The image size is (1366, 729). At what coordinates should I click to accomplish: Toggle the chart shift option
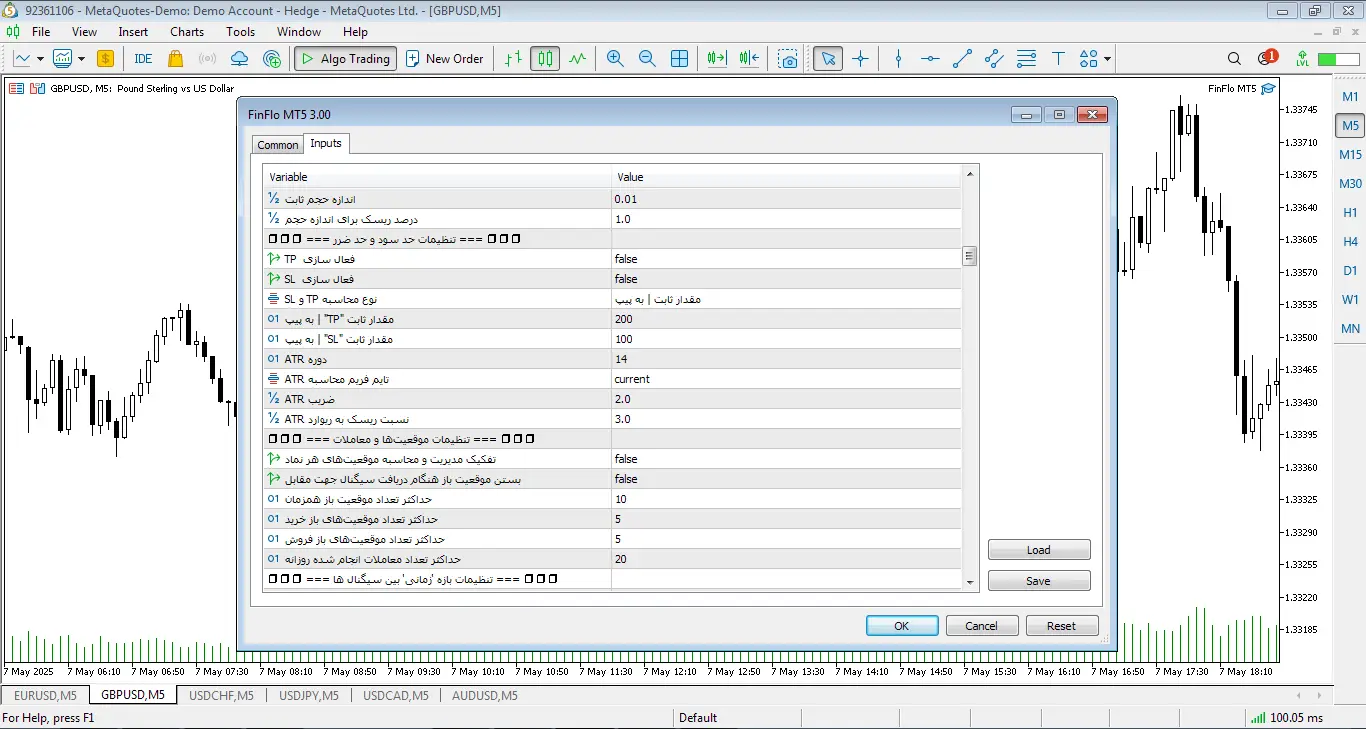click(749, 59)
